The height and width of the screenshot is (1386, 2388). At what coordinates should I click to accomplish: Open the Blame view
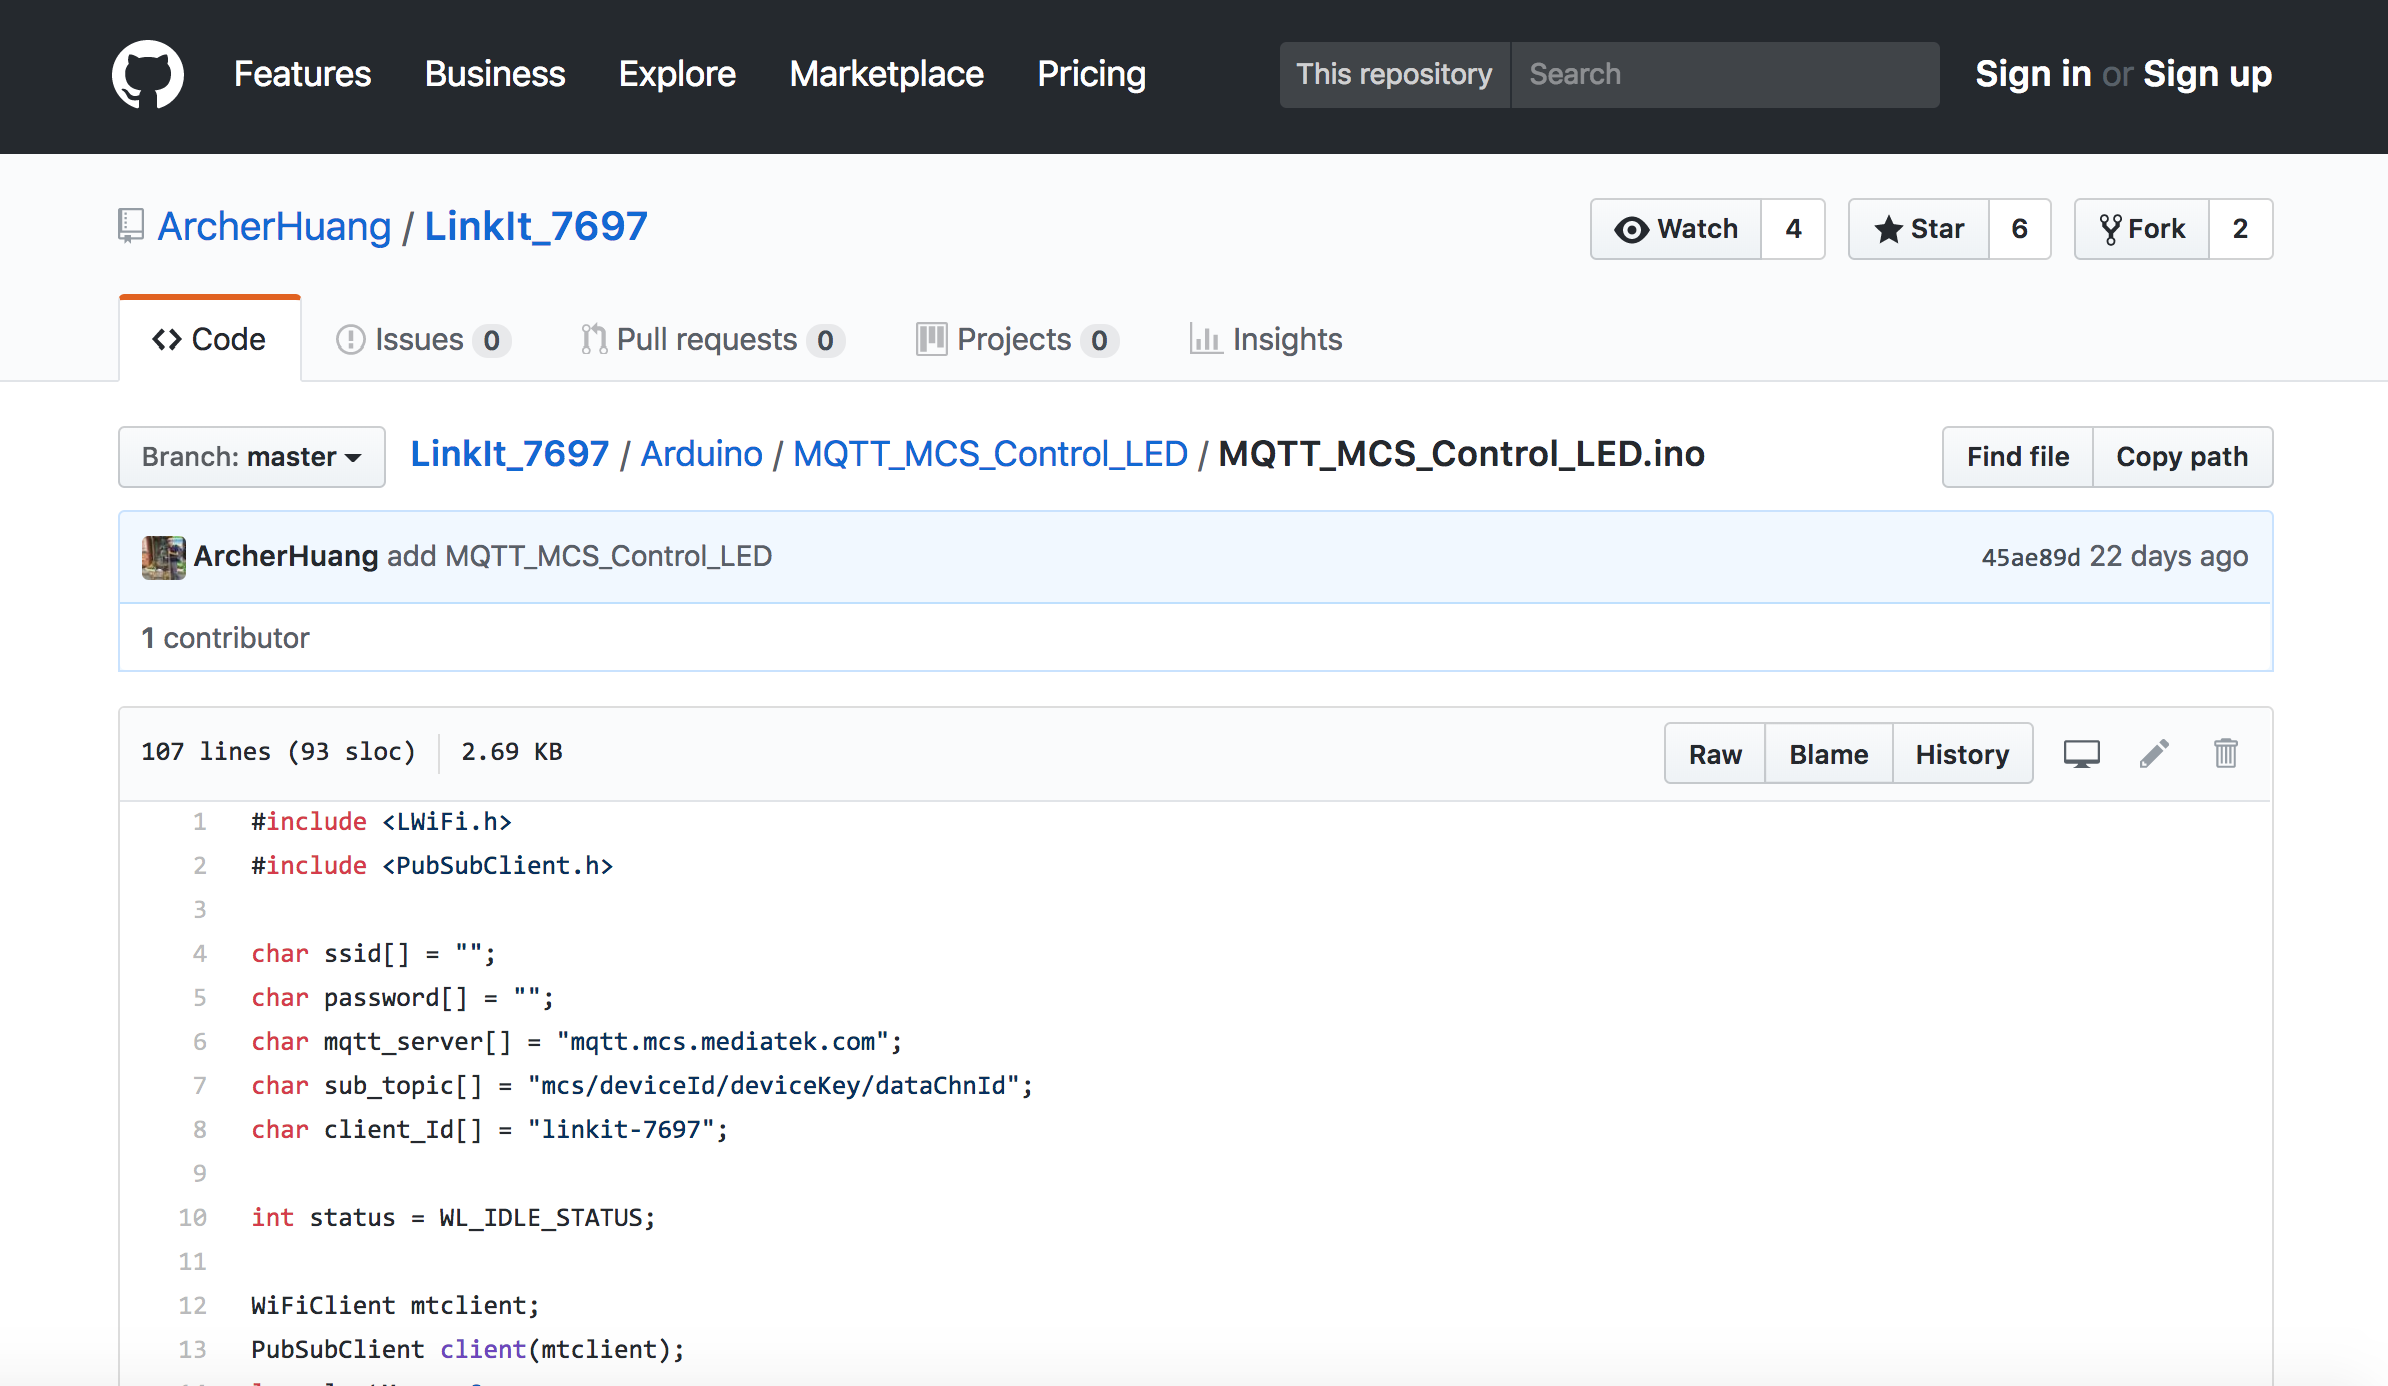pos(1828,754)
